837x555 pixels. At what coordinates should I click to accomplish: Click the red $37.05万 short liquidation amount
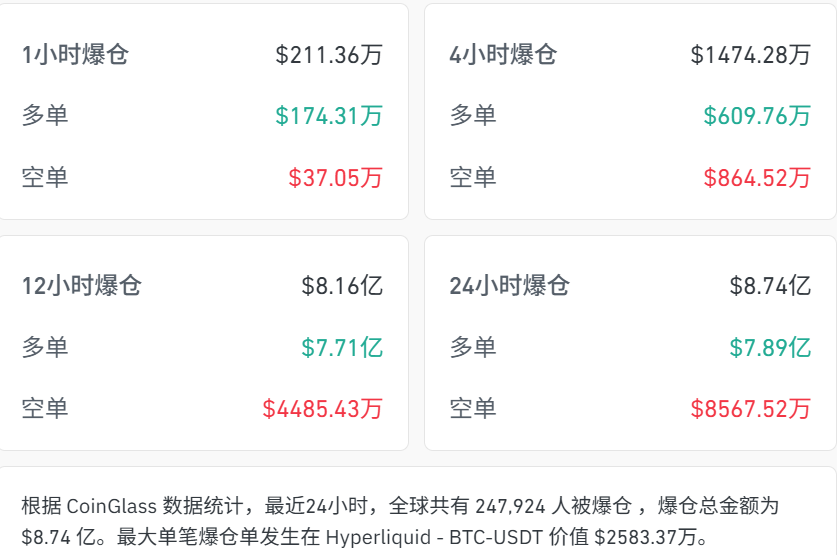tap(335, 178)
